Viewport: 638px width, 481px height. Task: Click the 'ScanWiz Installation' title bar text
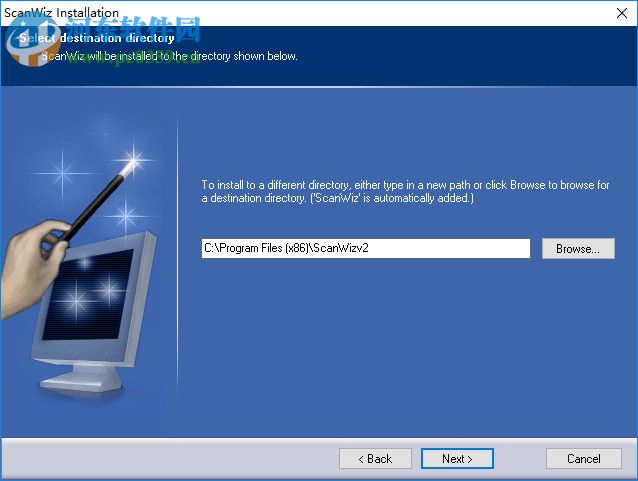tap(61, 13)
